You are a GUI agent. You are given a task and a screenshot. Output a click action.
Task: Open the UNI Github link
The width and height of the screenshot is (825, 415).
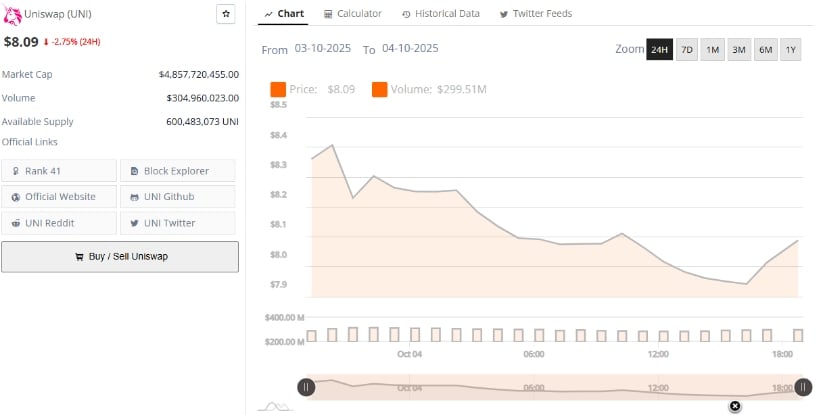[x=178, y=197]
